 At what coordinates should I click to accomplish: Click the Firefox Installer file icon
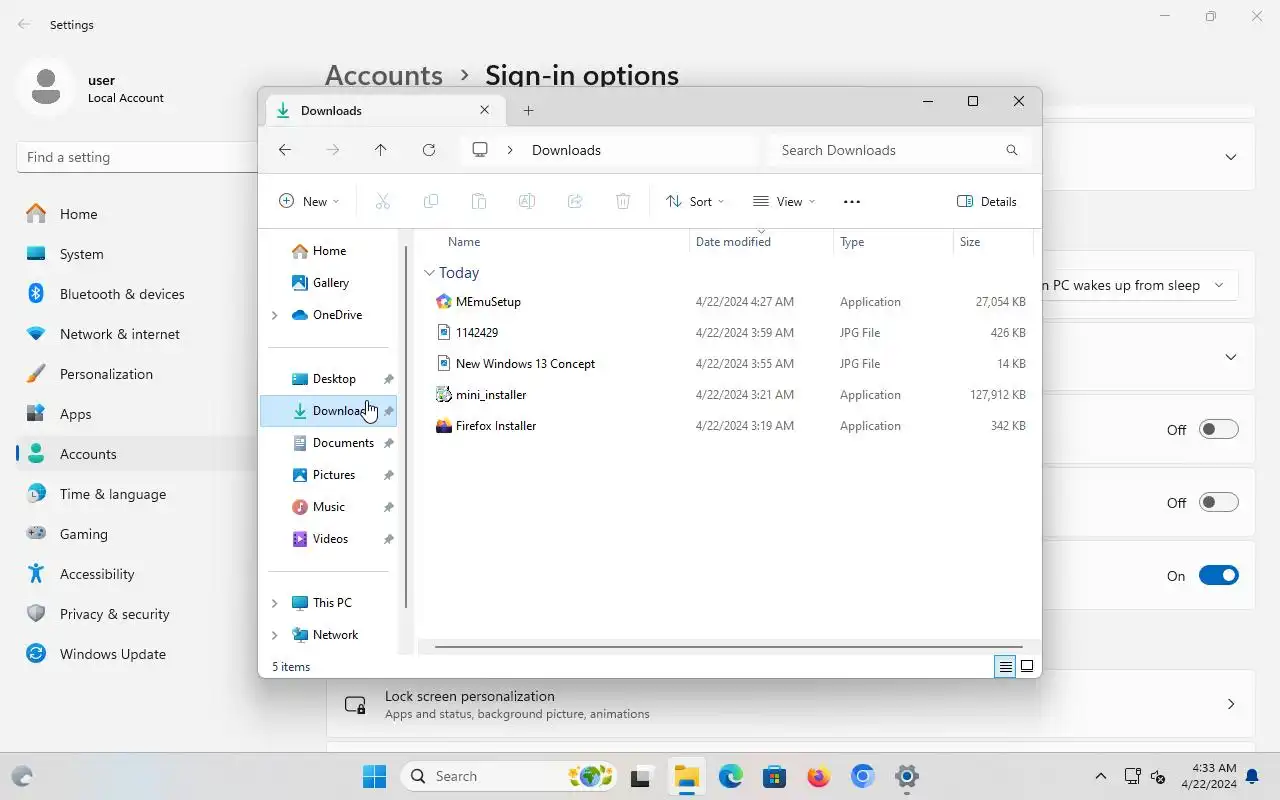pyautogui.click(x=444, y=425)
